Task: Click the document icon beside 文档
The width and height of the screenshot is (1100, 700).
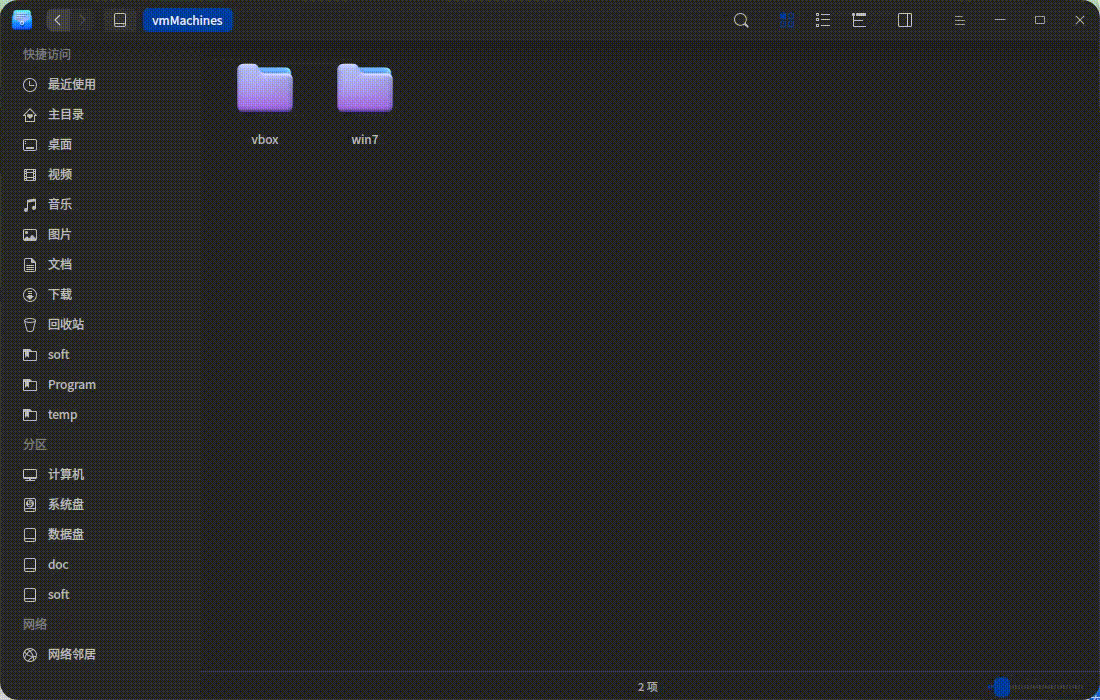Action: point(29,265)
